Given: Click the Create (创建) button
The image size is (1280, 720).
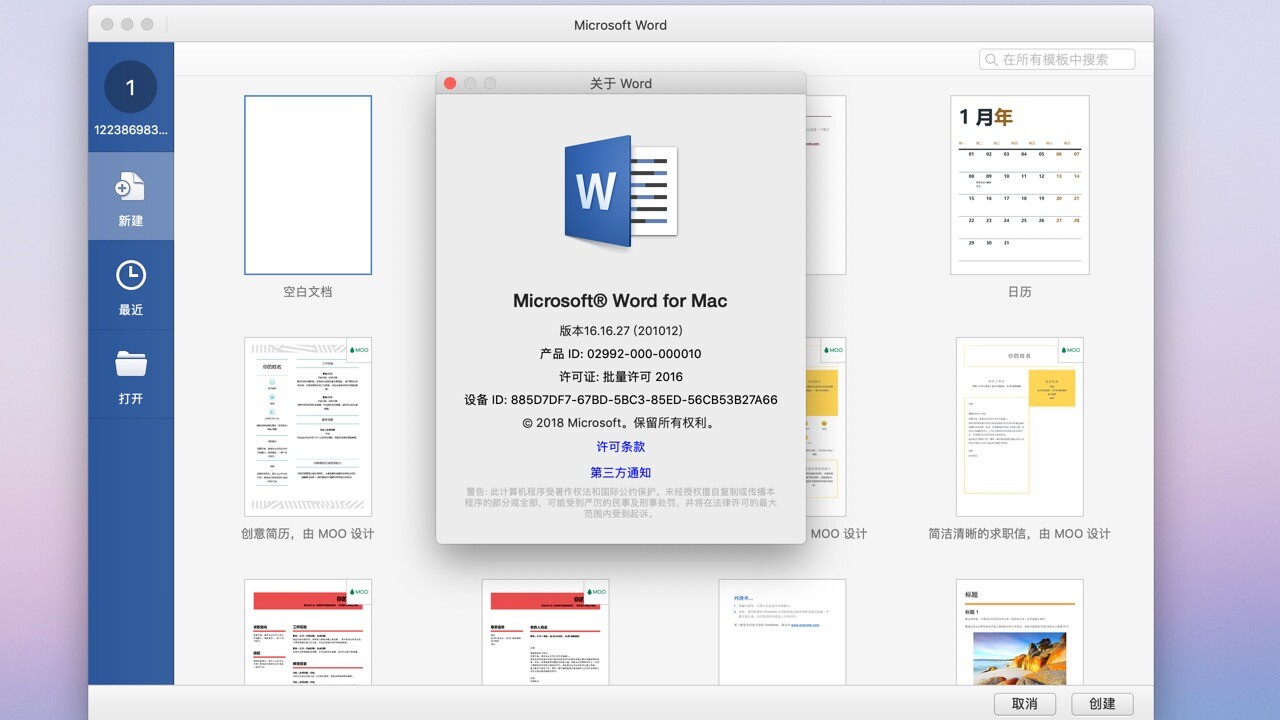Looking at the screenshot, I should click(x=1102, y=703).
